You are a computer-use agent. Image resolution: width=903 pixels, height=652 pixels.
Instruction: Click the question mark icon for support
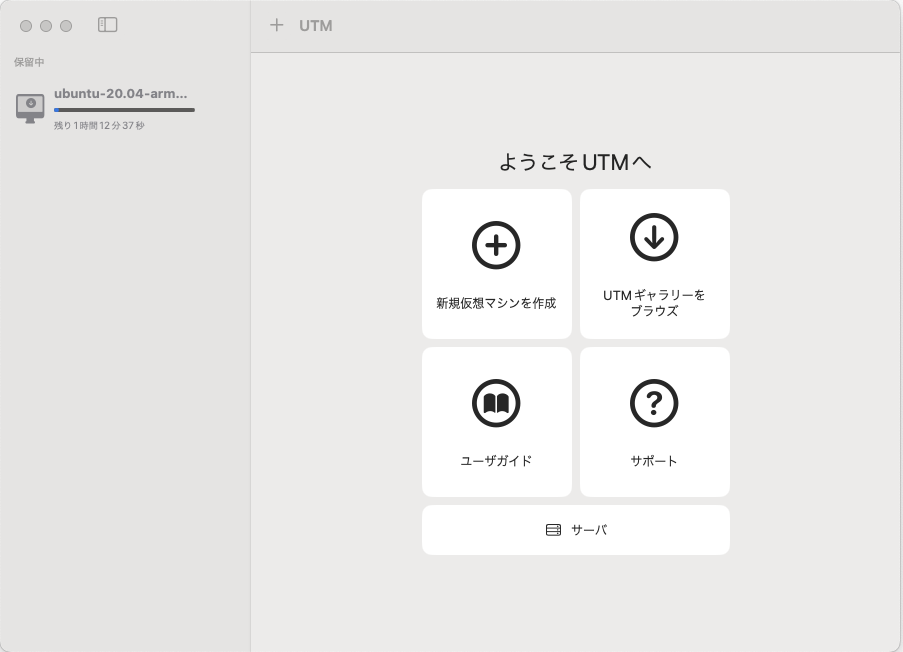point(655,402)
